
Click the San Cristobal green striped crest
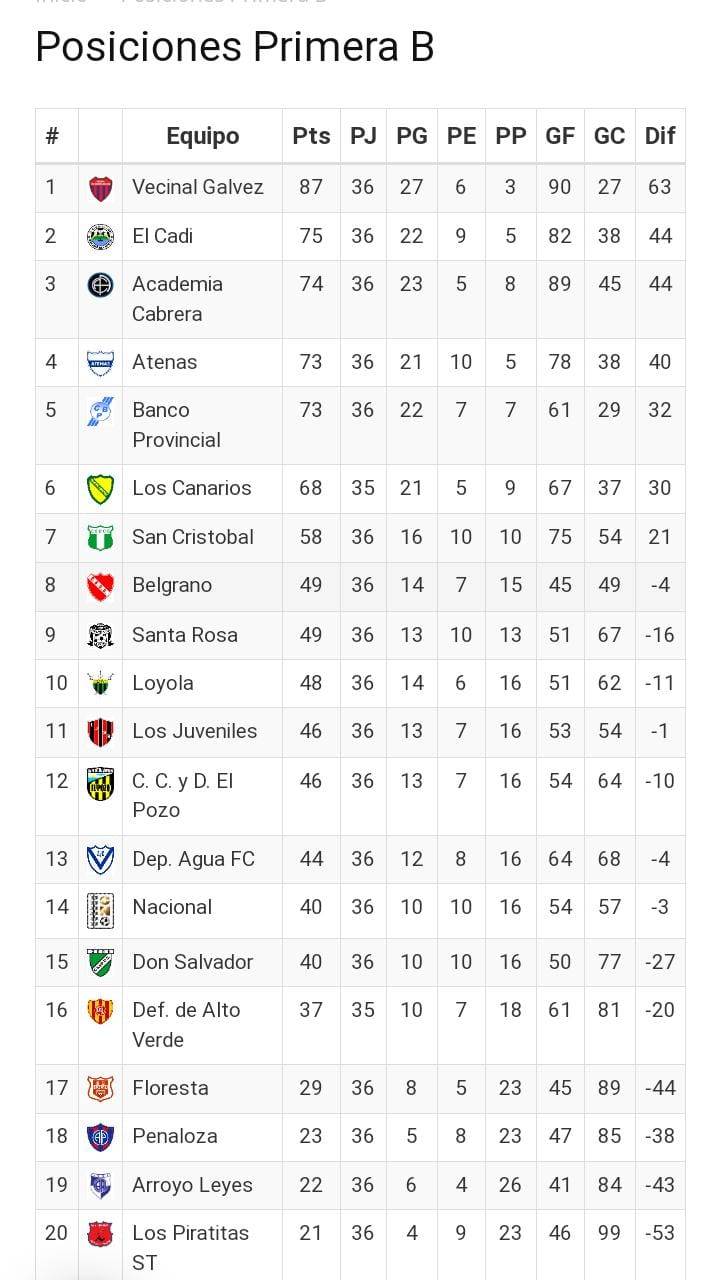click(100, 538)
